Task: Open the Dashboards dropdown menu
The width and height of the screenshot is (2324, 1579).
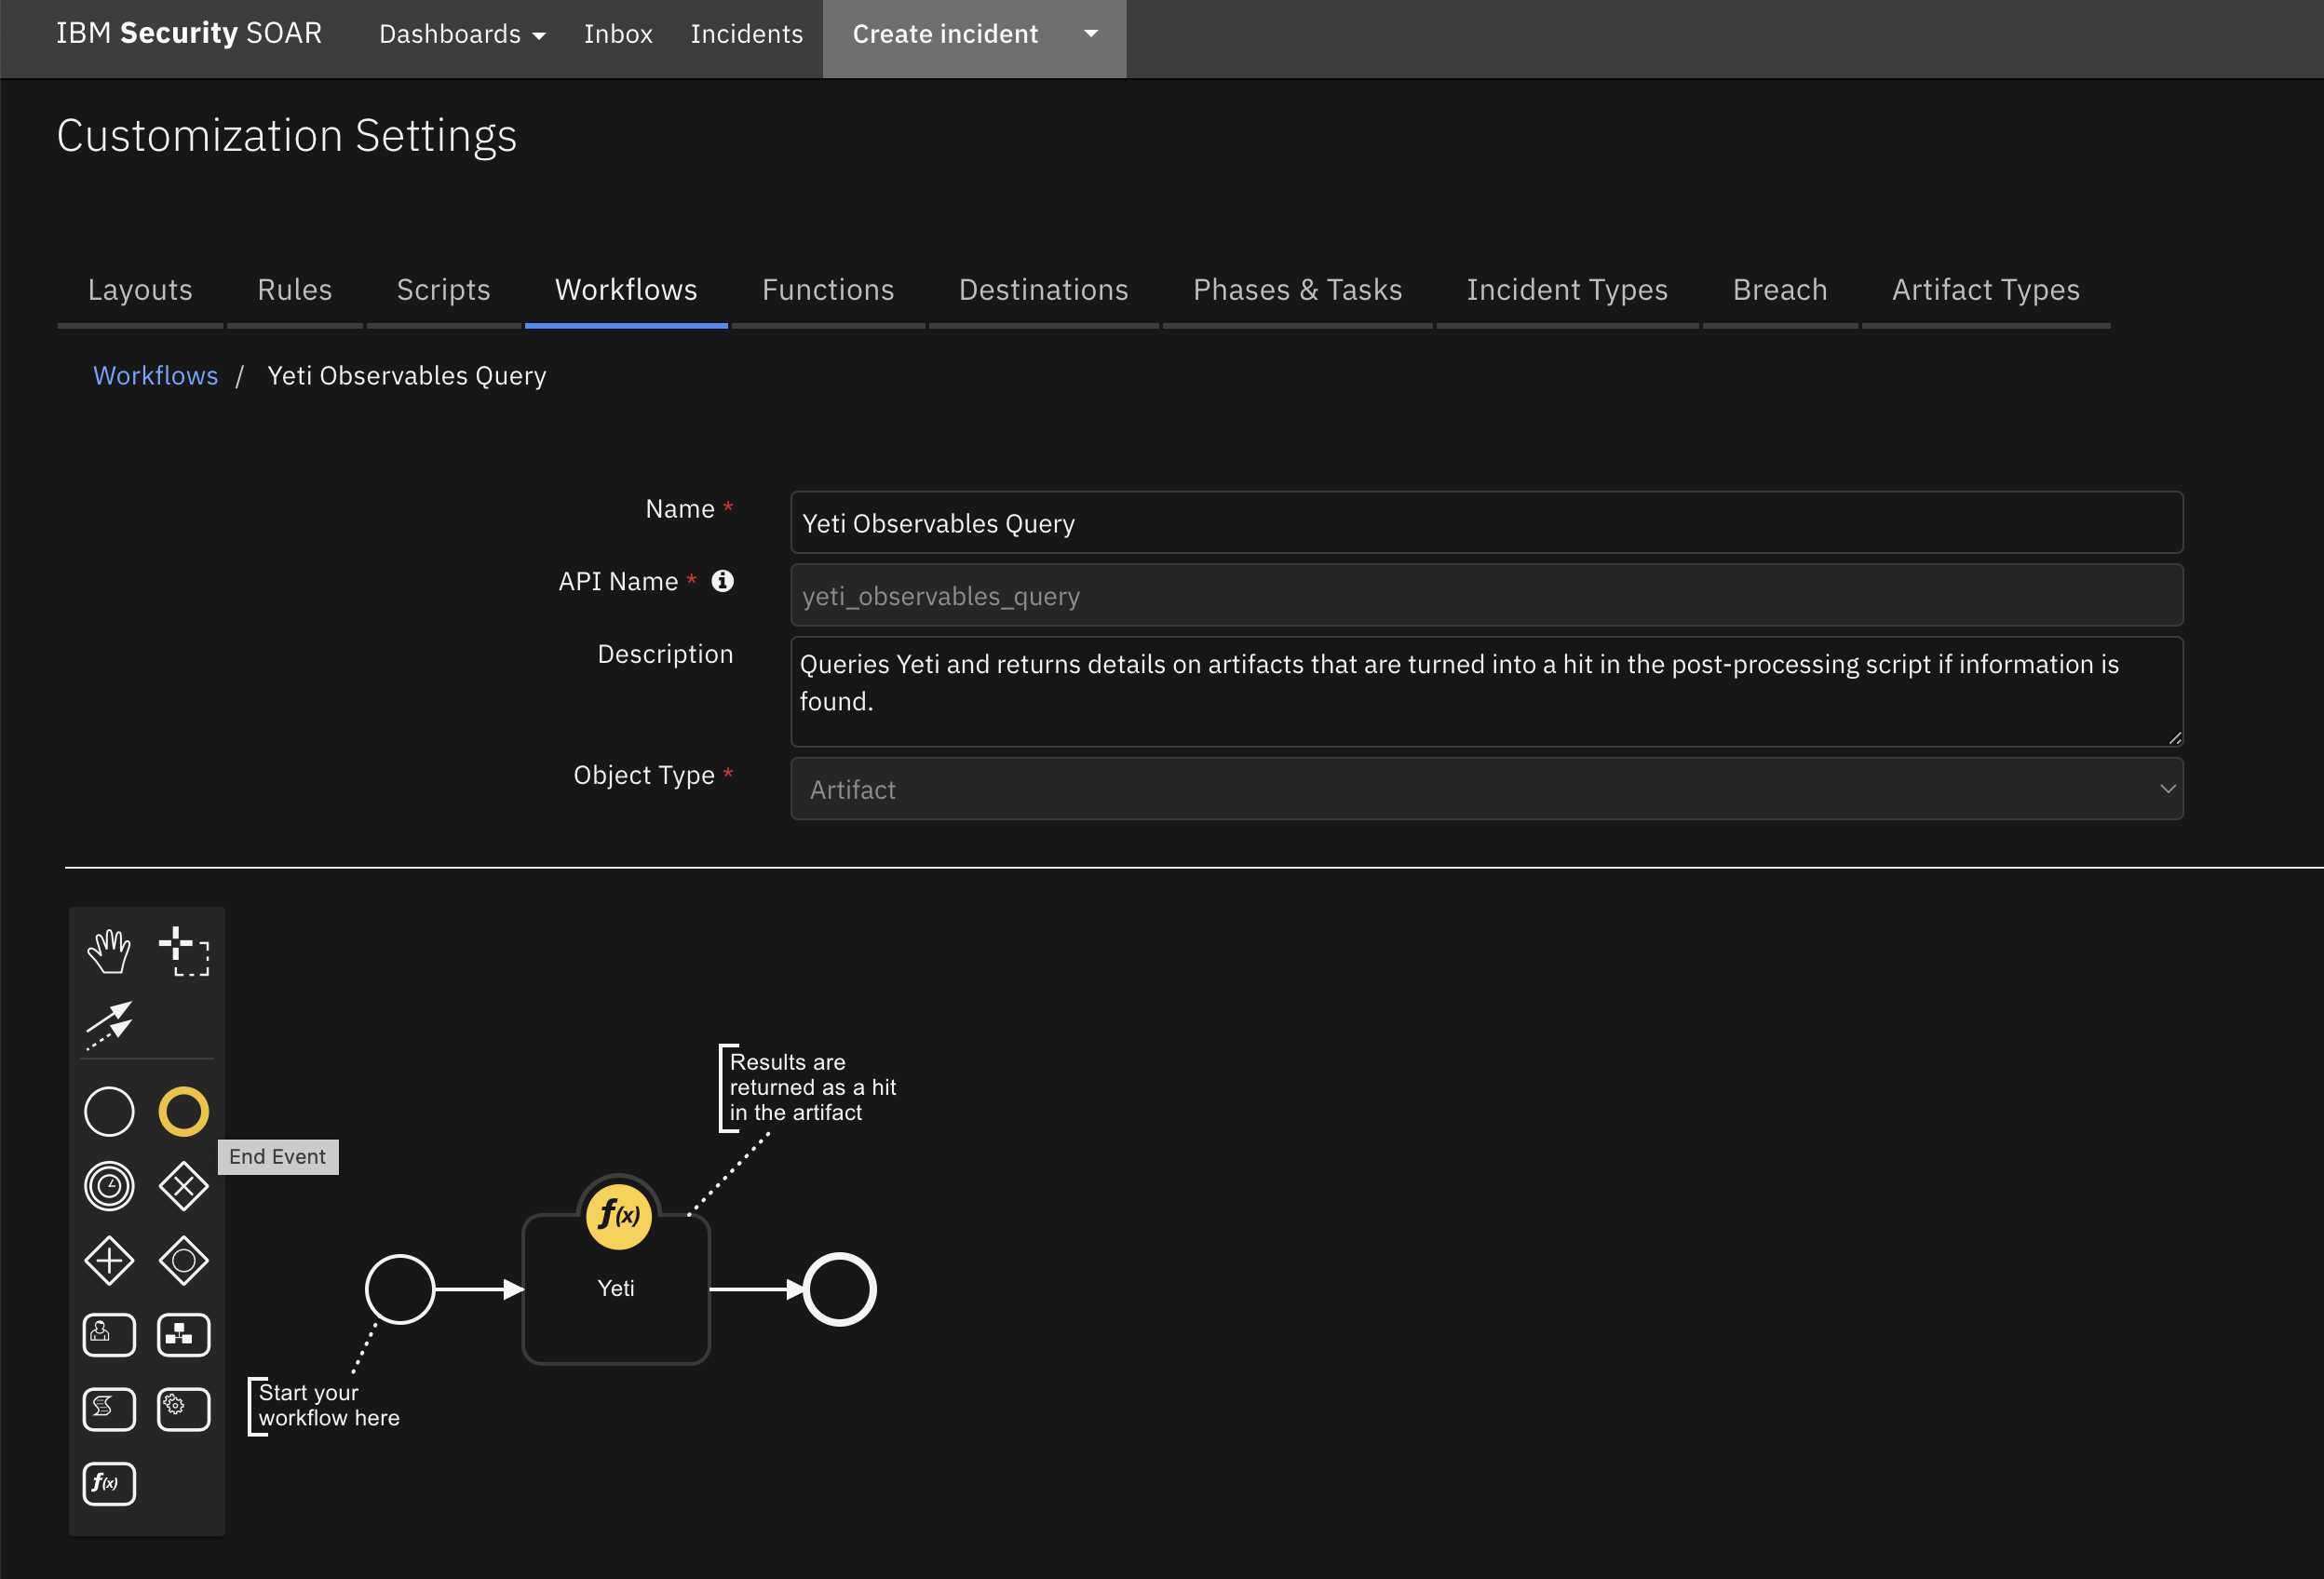Action: click(462, 34)
